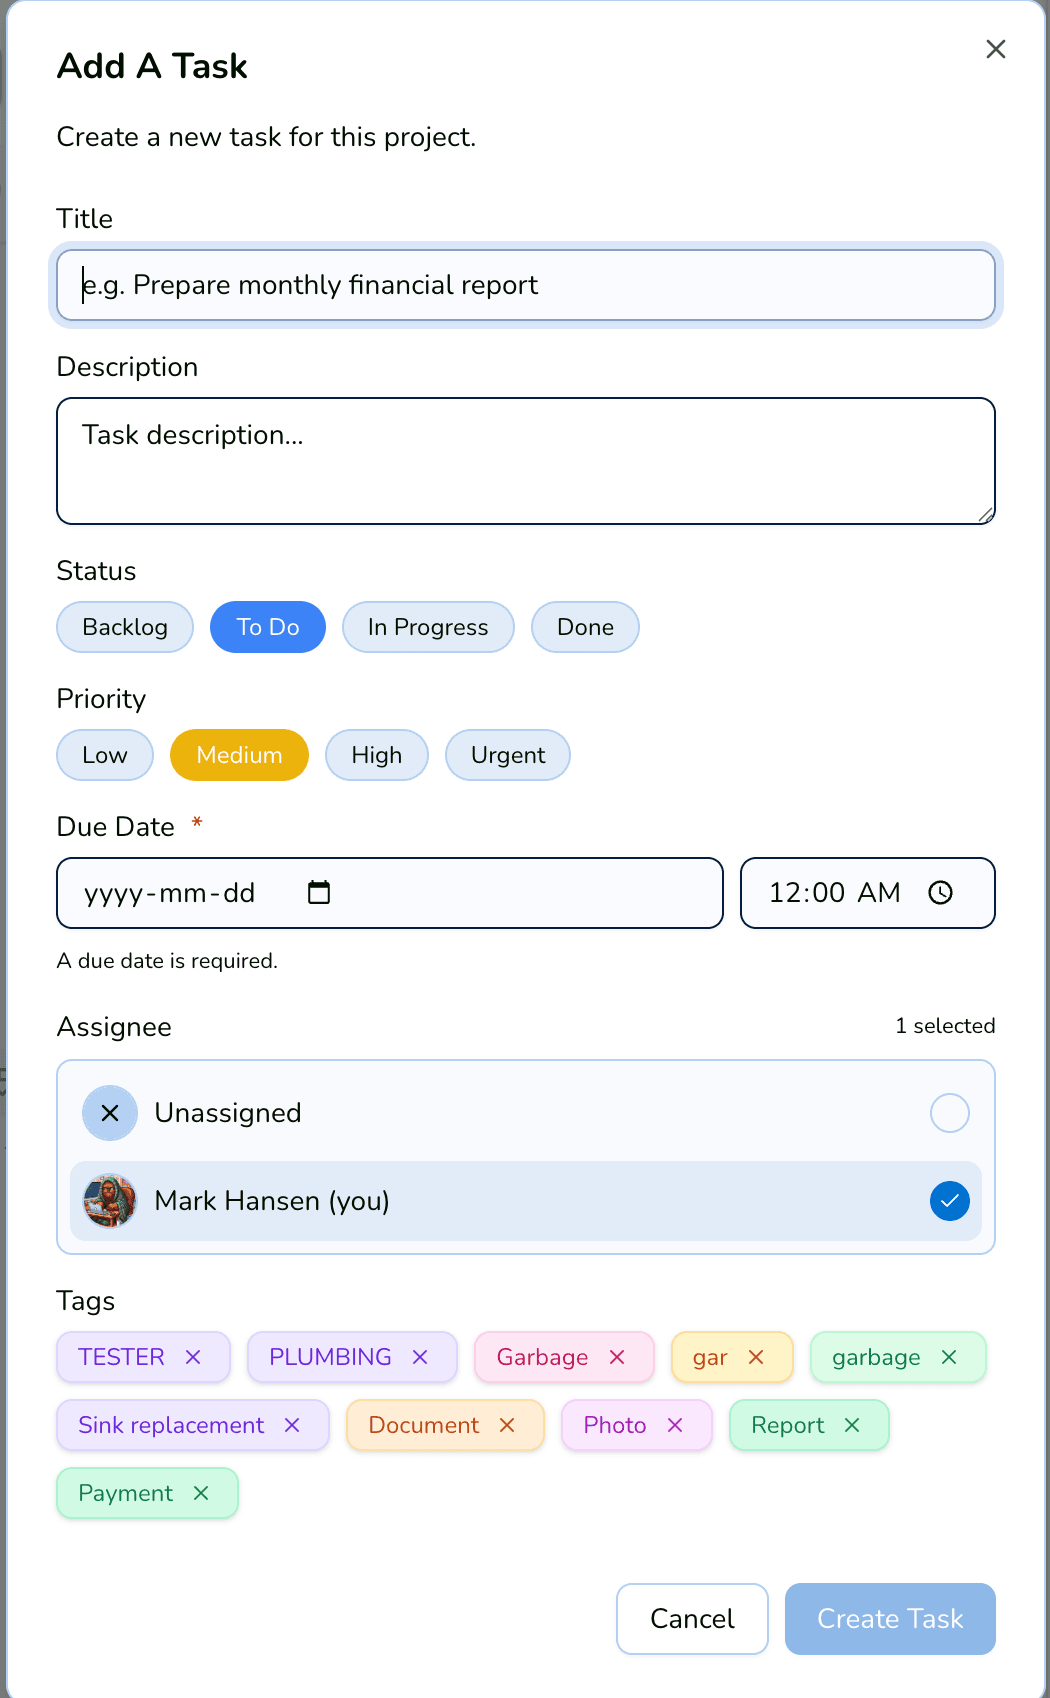
Task: Click the '1 selected' assignee count
Action: coord(945,1026)
